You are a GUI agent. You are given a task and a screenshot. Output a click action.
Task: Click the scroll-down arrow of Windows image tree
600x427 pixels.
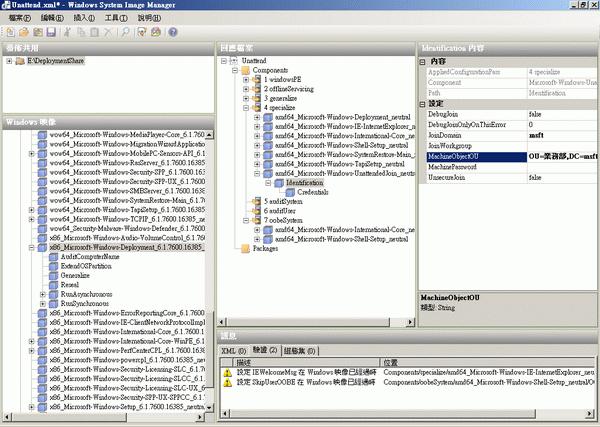click(209, 408)
